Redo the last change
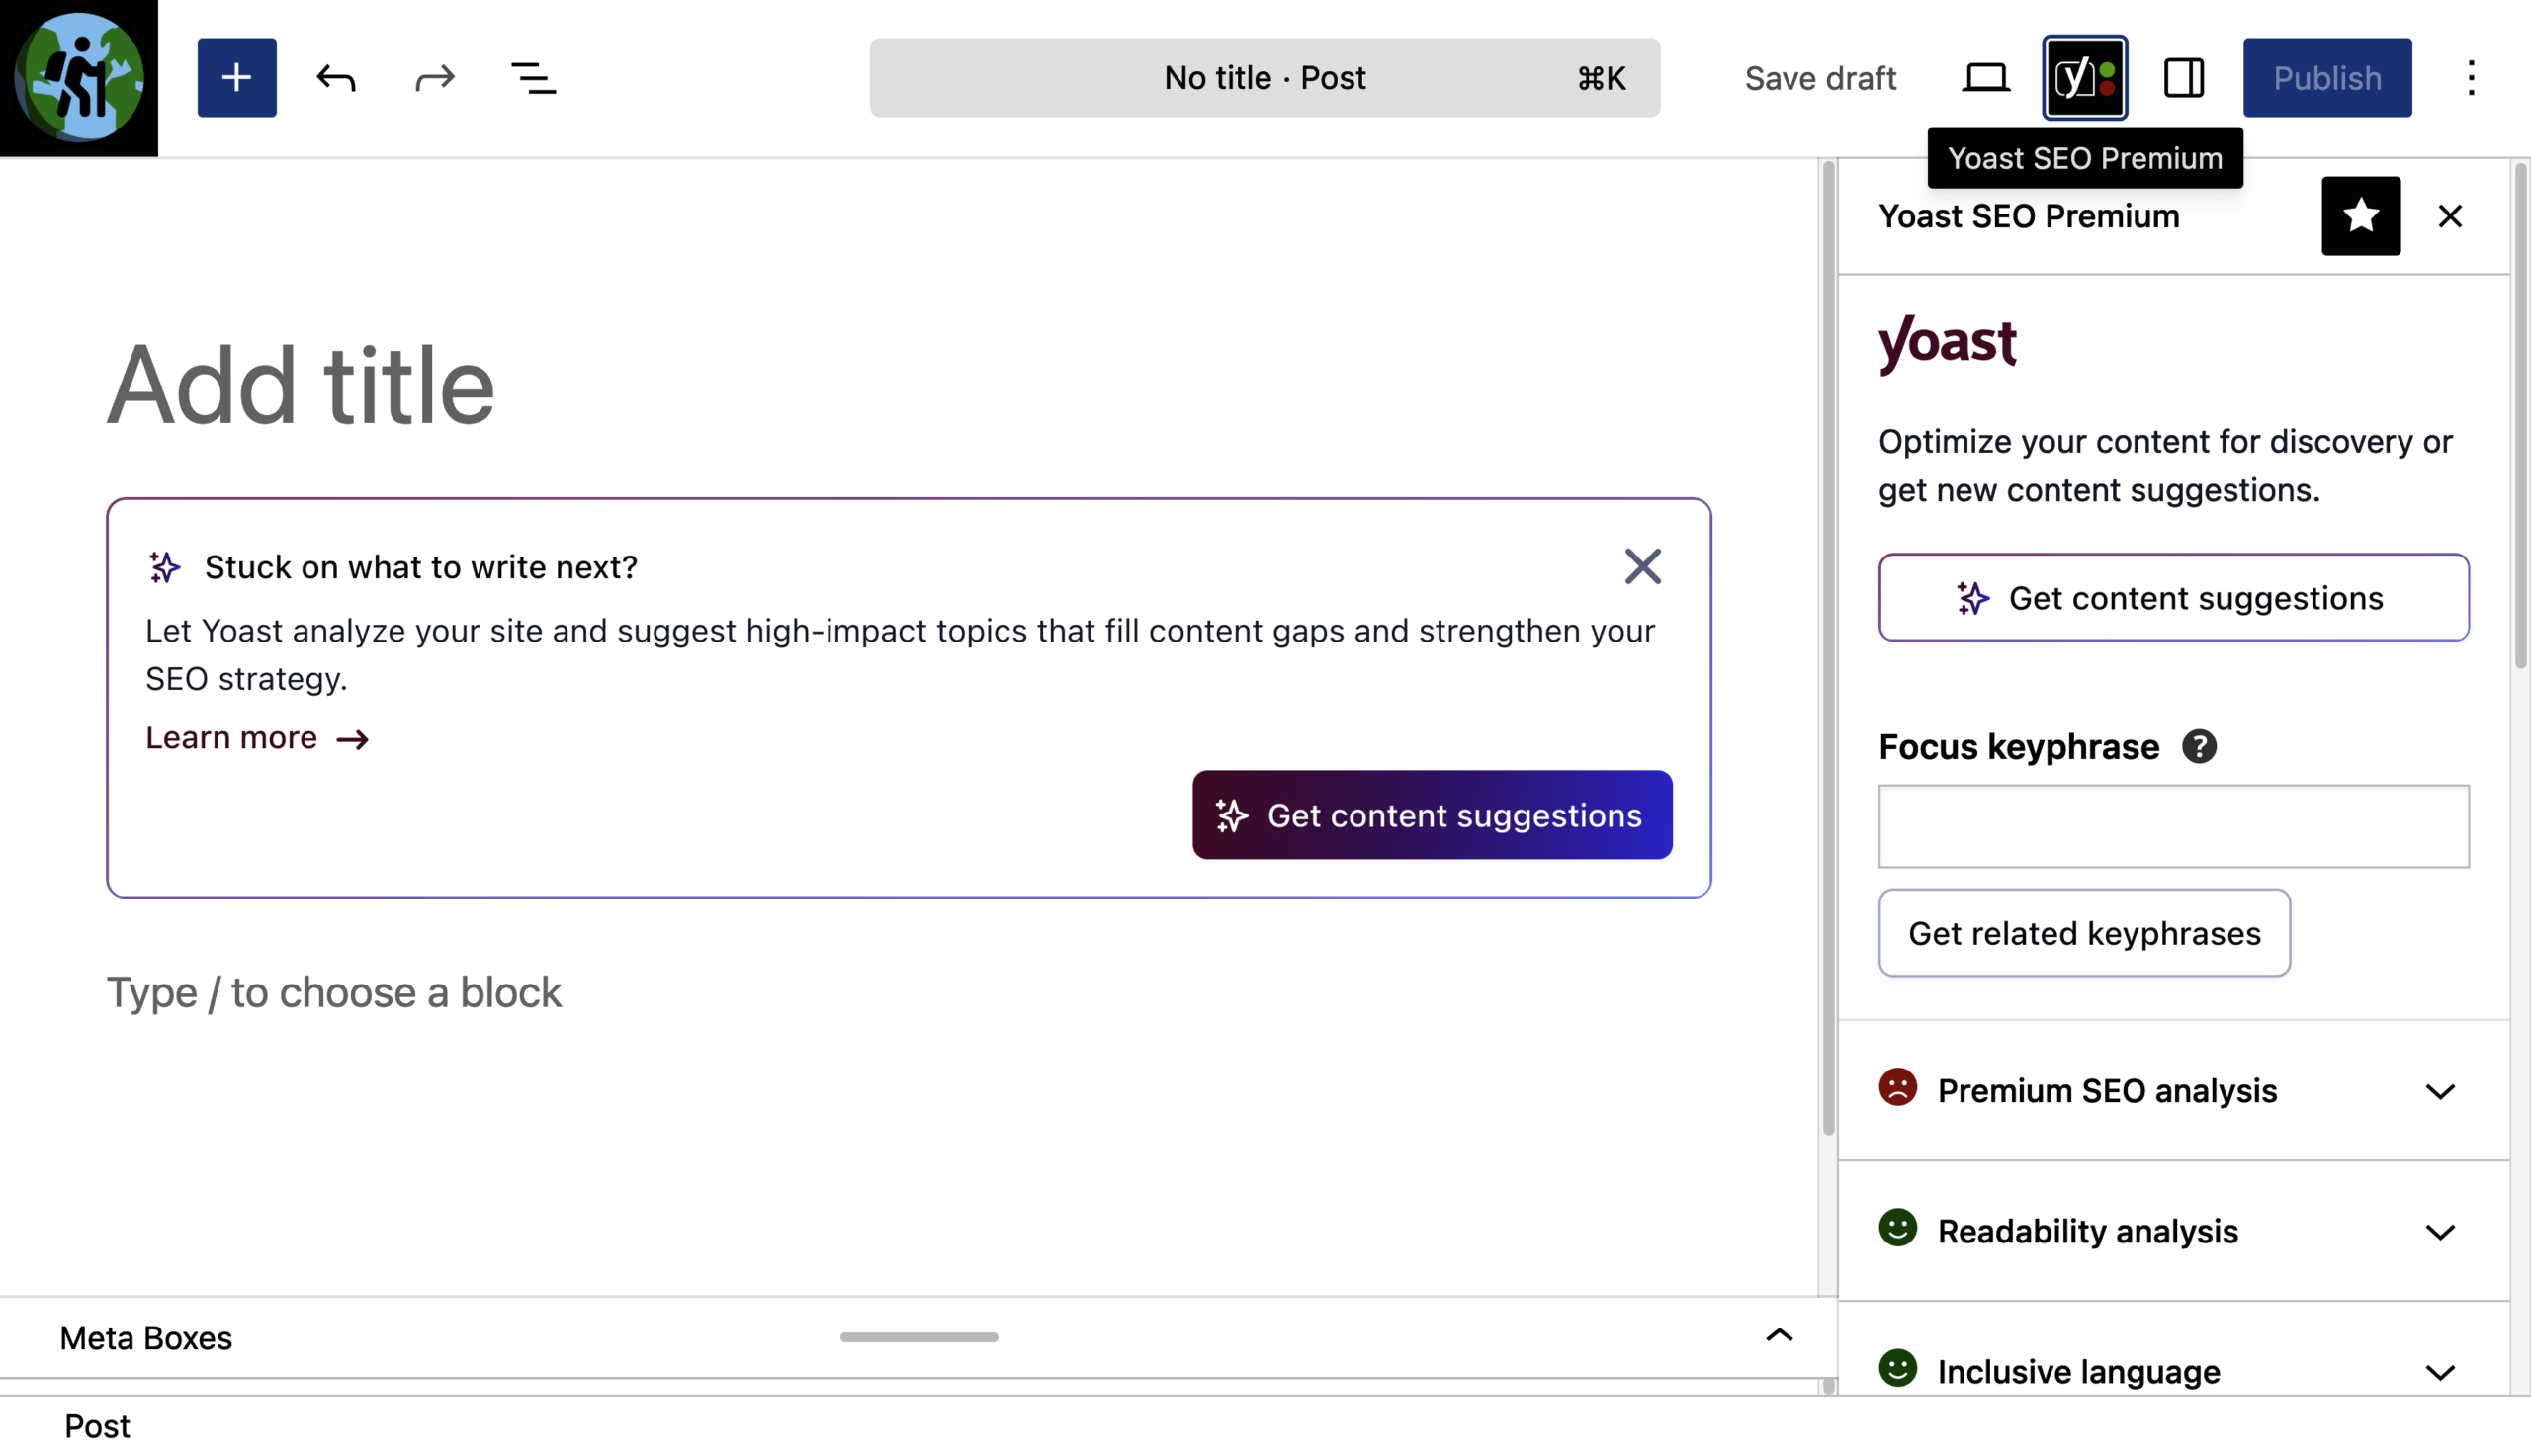 (435, 78)
